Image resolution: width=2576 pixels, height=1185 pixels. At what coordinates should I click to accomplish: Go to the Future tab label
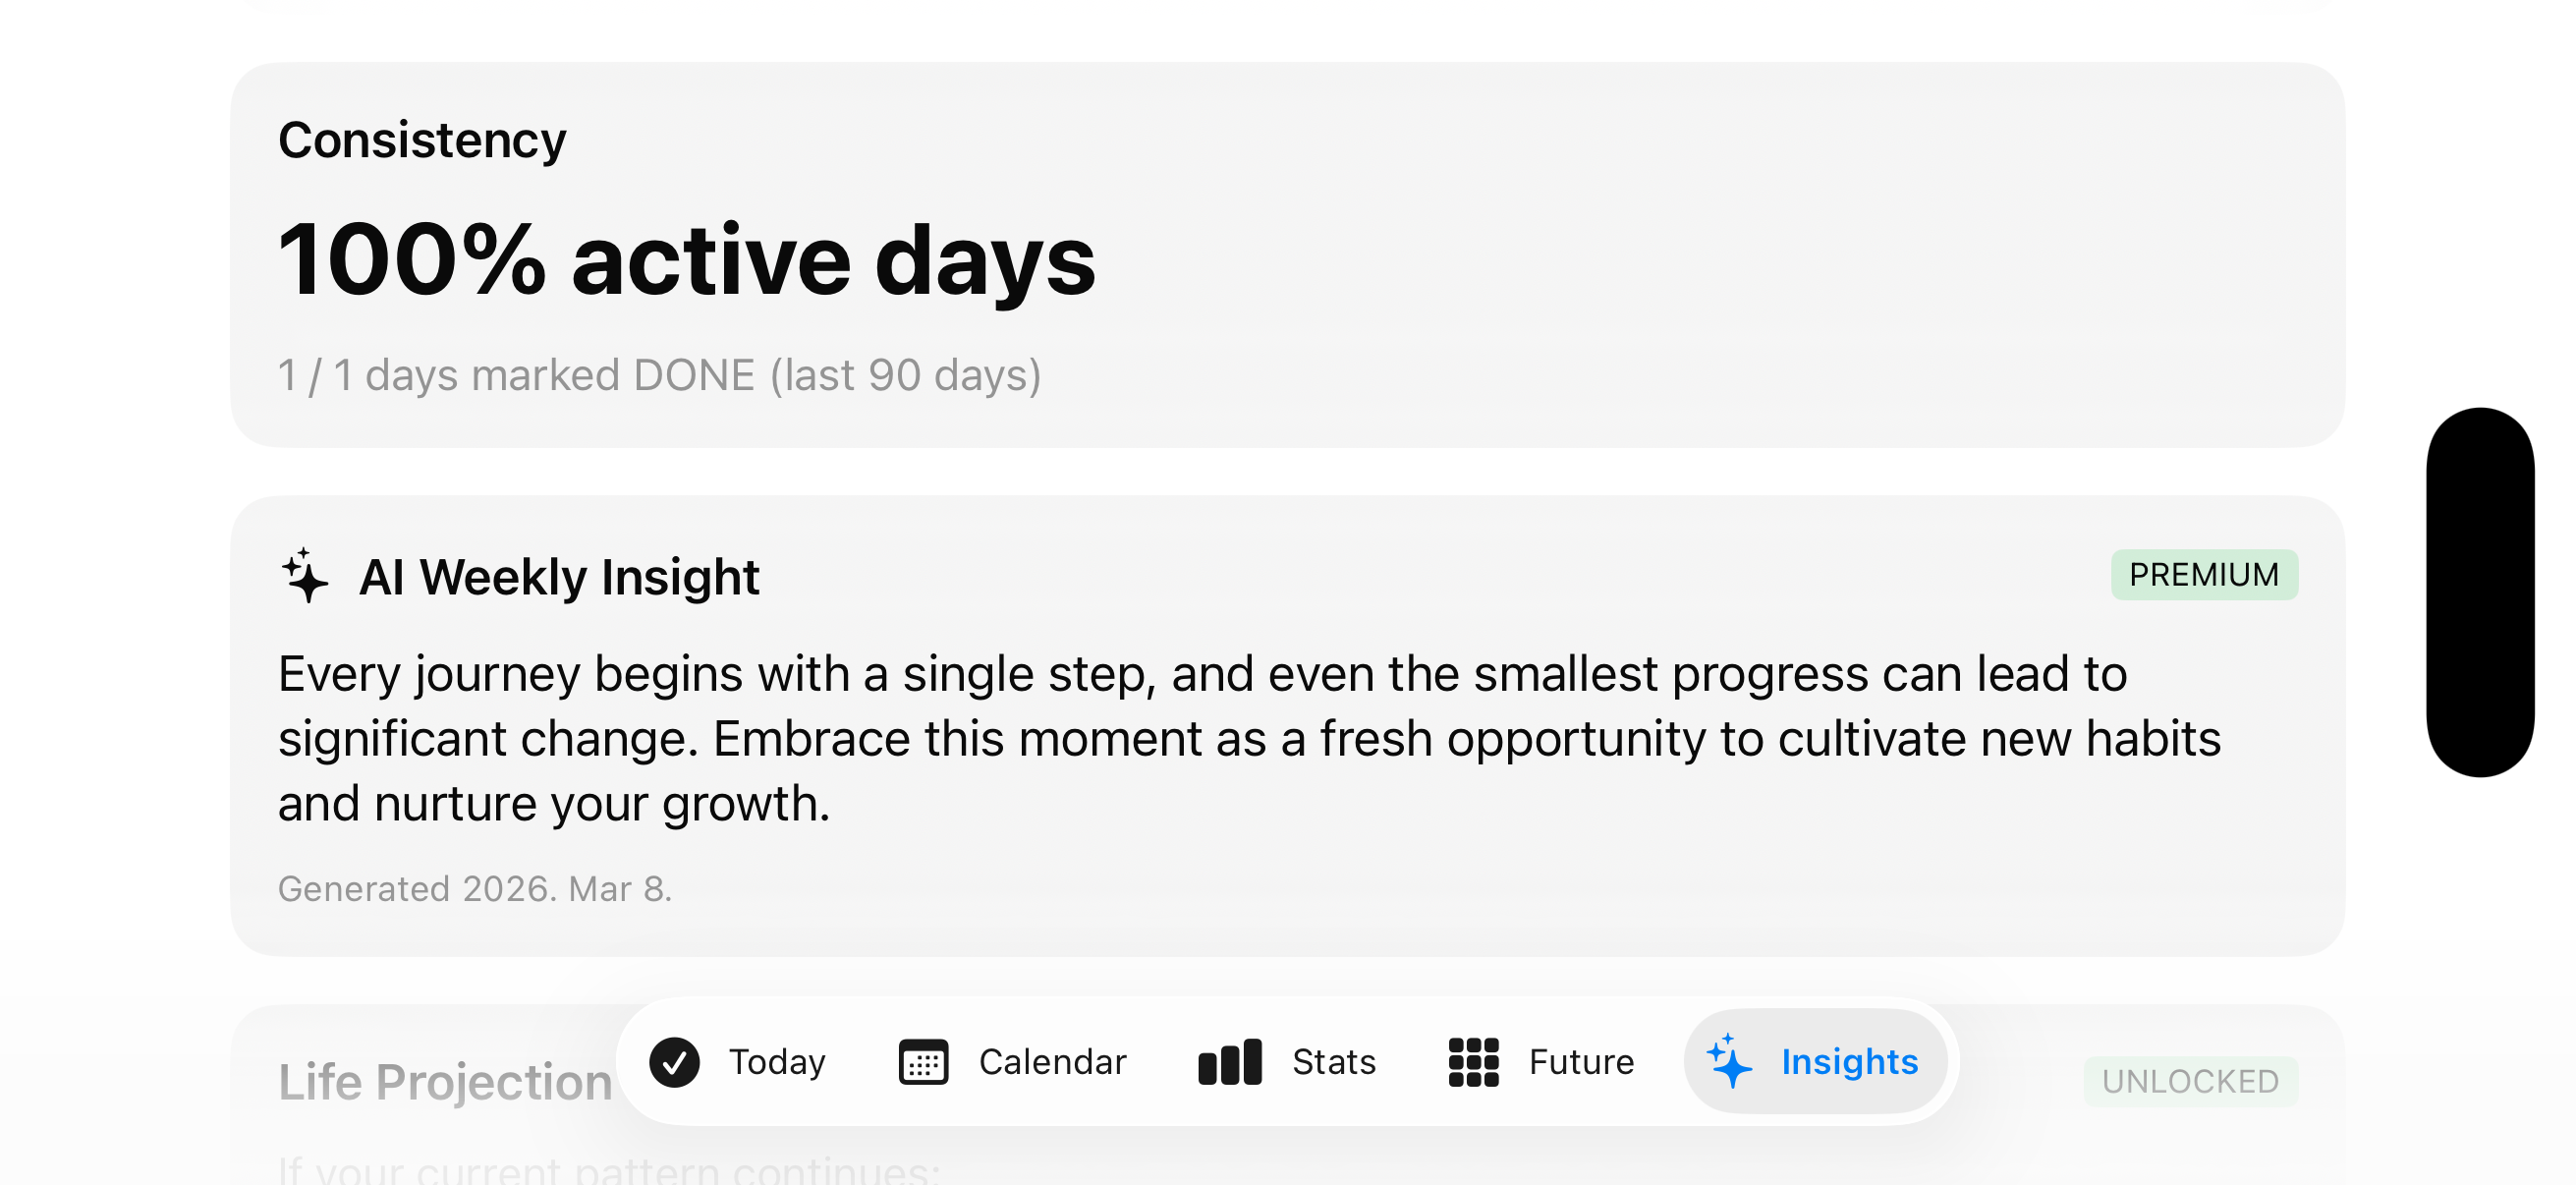[x=1581, y=1062]
